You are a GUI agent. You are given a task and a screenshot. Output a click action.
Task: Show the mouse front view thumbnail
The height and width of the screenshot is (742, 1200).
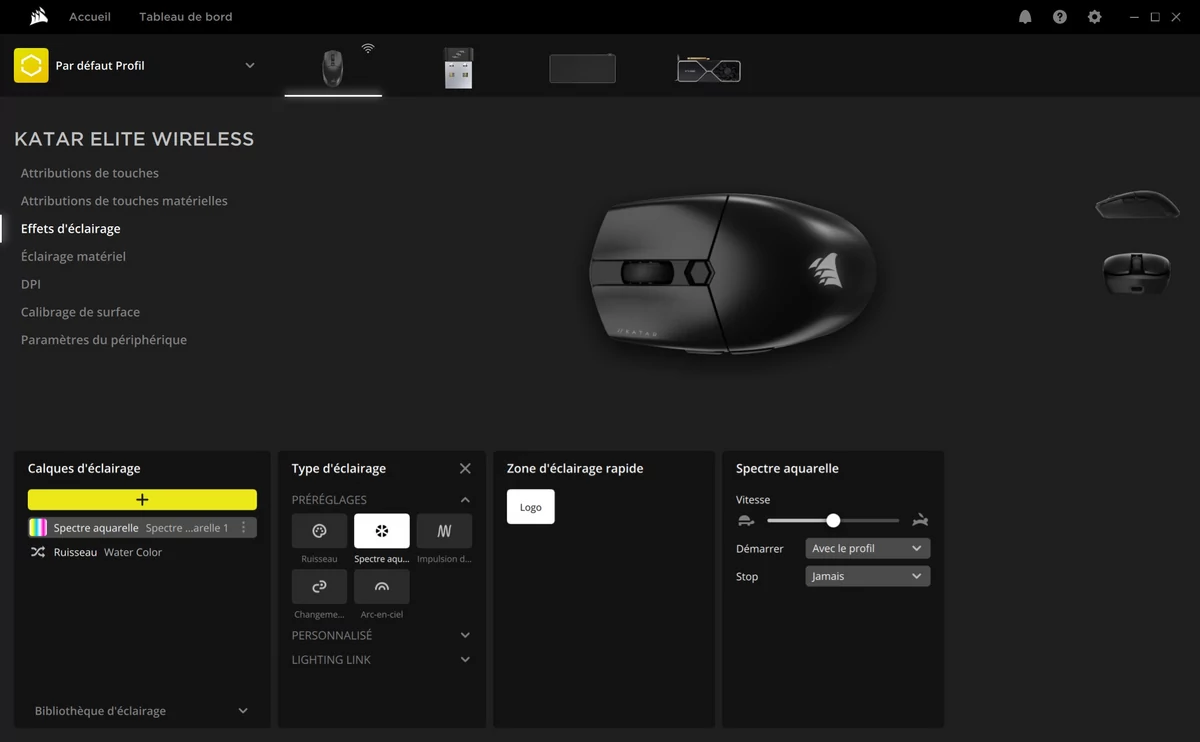click(1137, 273)
